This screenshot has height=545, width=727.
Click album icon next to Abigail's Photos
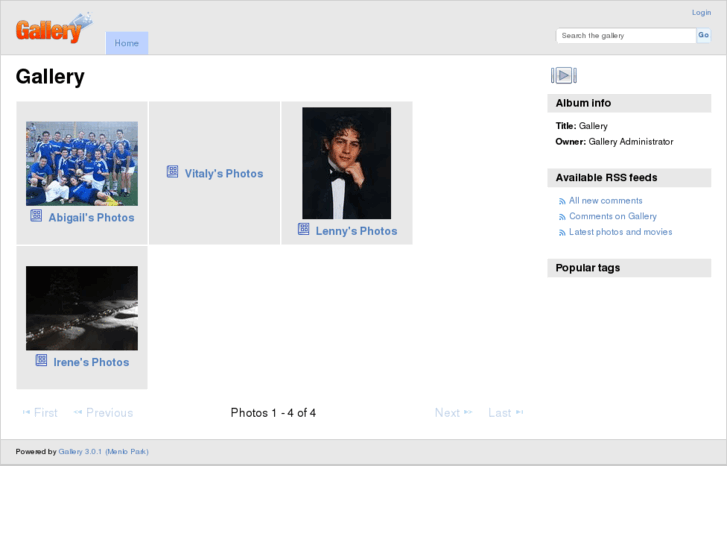tap(36, 216)
